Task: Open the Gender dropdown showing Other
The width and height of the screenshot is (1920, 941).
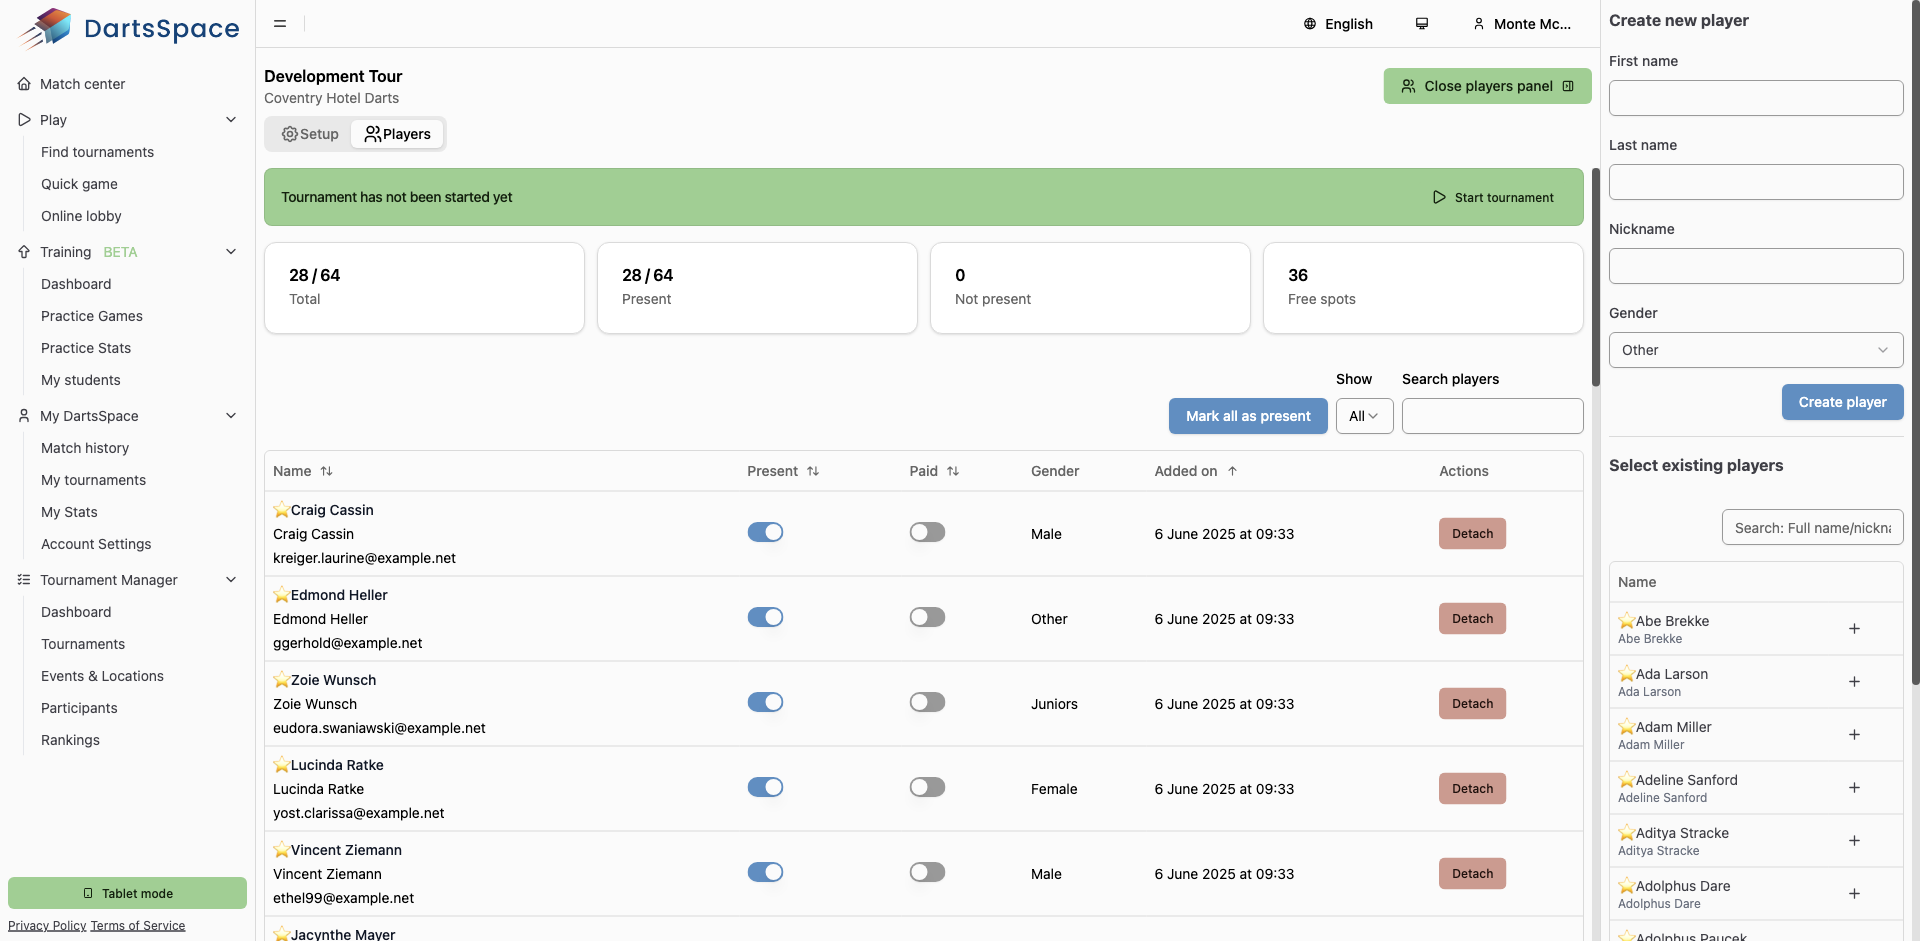Action: click(1755, 350)
